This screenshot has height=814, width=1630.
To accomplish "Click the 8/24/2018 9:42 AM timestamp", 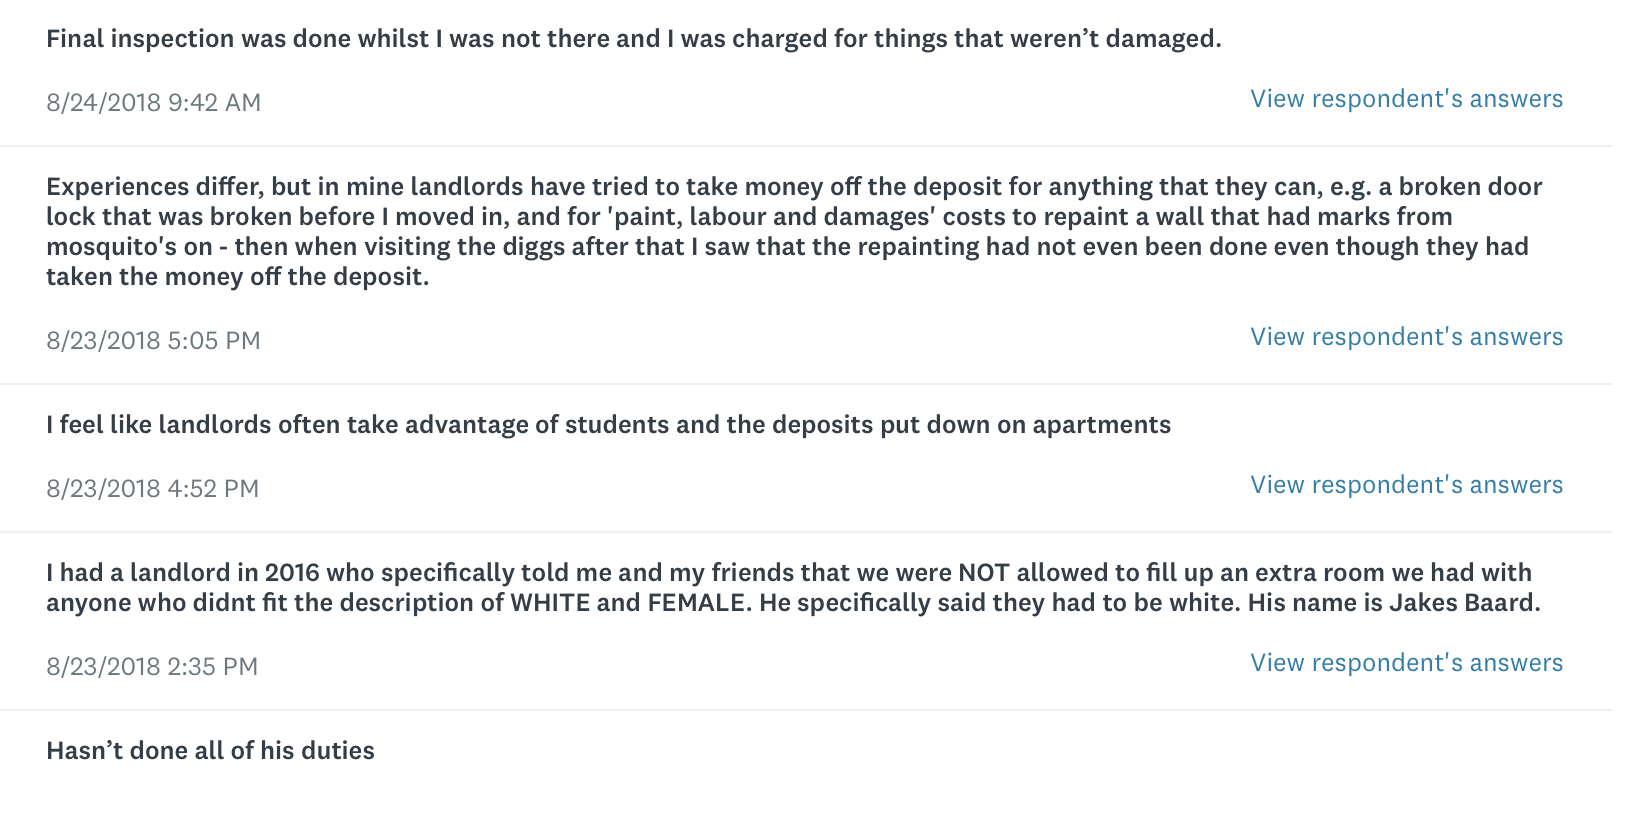I will (153, 103).
